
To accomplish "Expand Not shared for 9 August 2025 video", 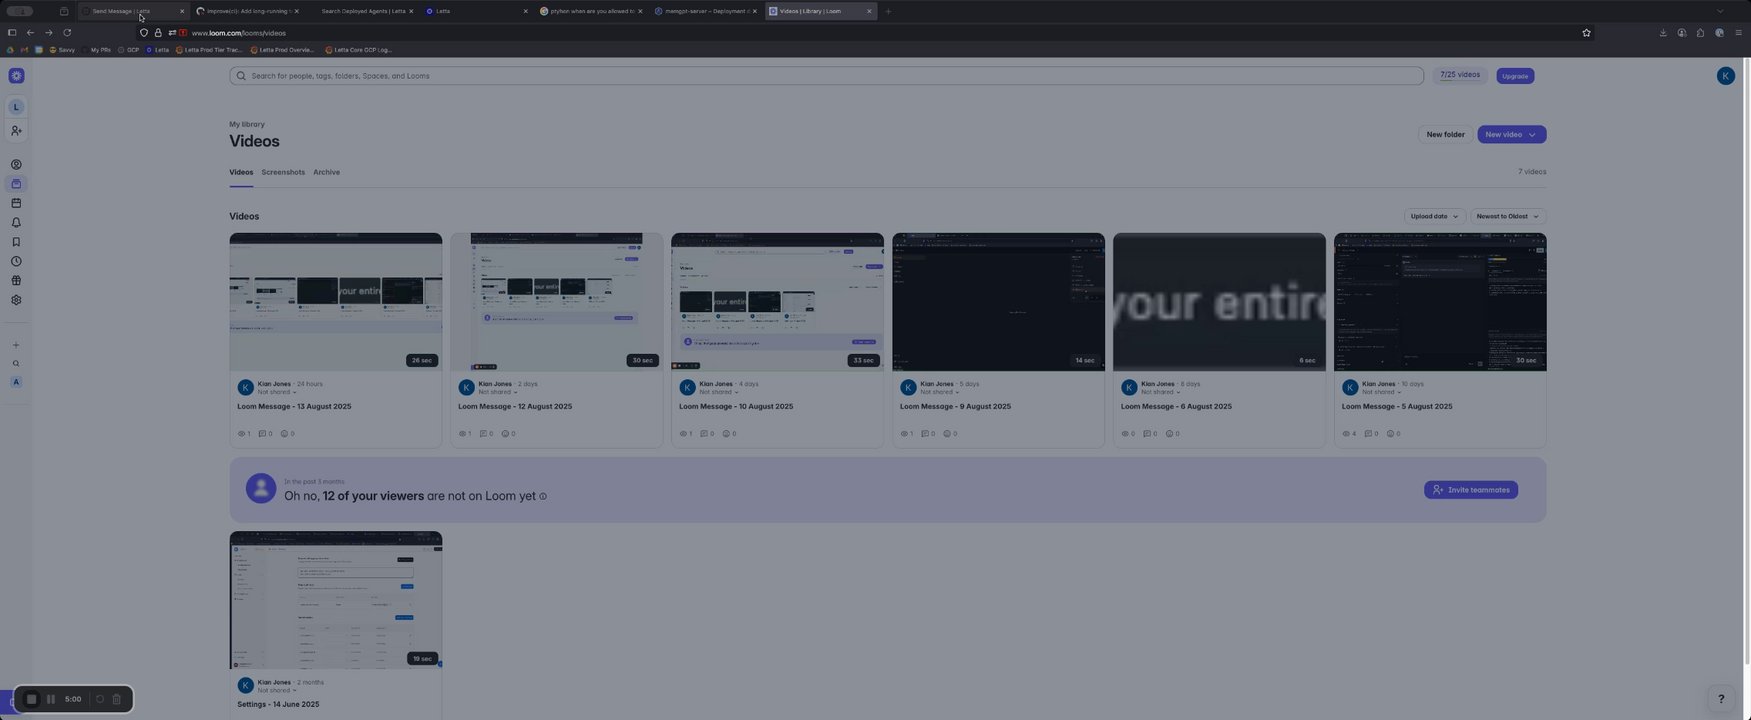I will point(940,392).
